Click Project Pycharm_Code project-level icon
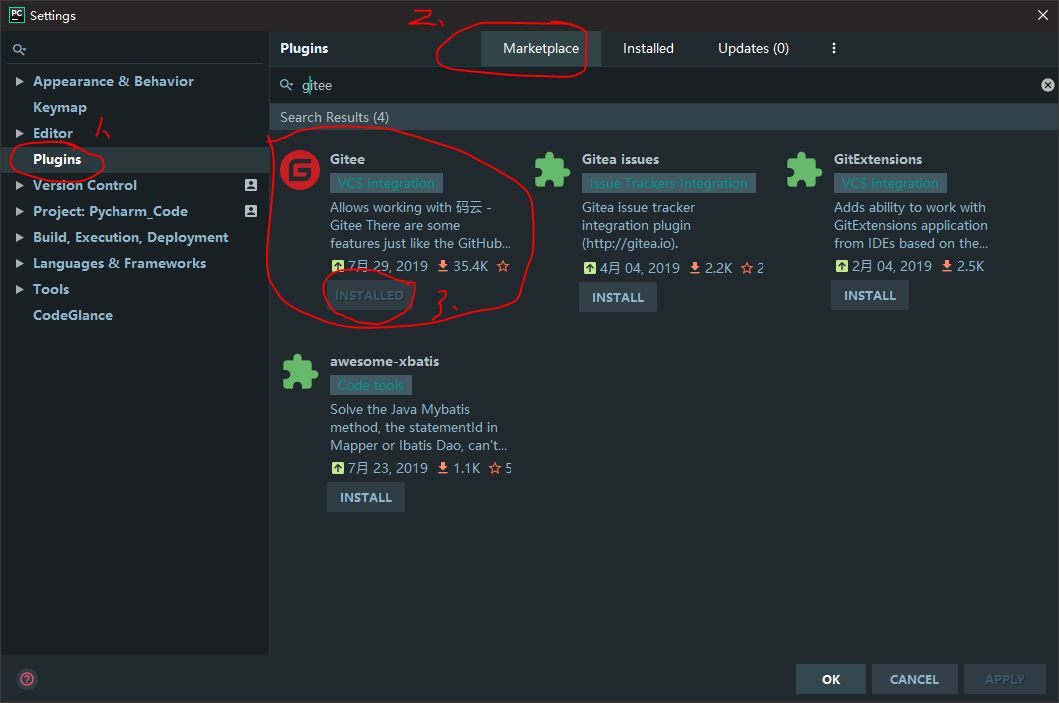1059x703 pixels. [x=251, y=211]
